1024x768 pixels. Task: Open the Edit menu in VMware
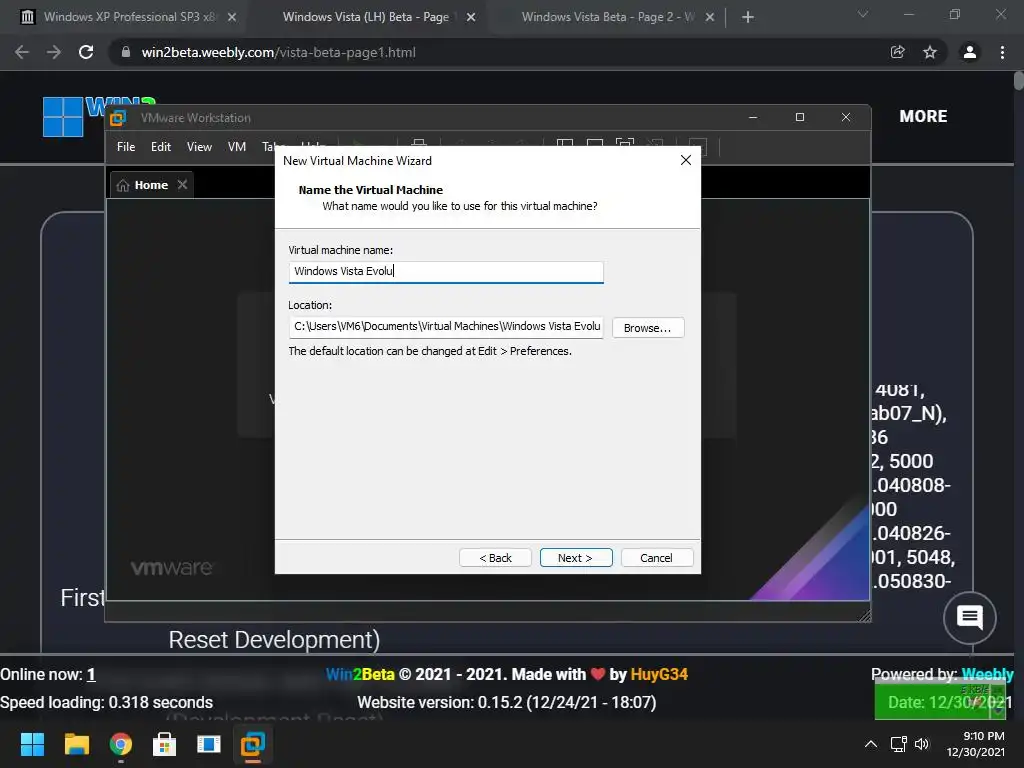(x=161, y=147)
